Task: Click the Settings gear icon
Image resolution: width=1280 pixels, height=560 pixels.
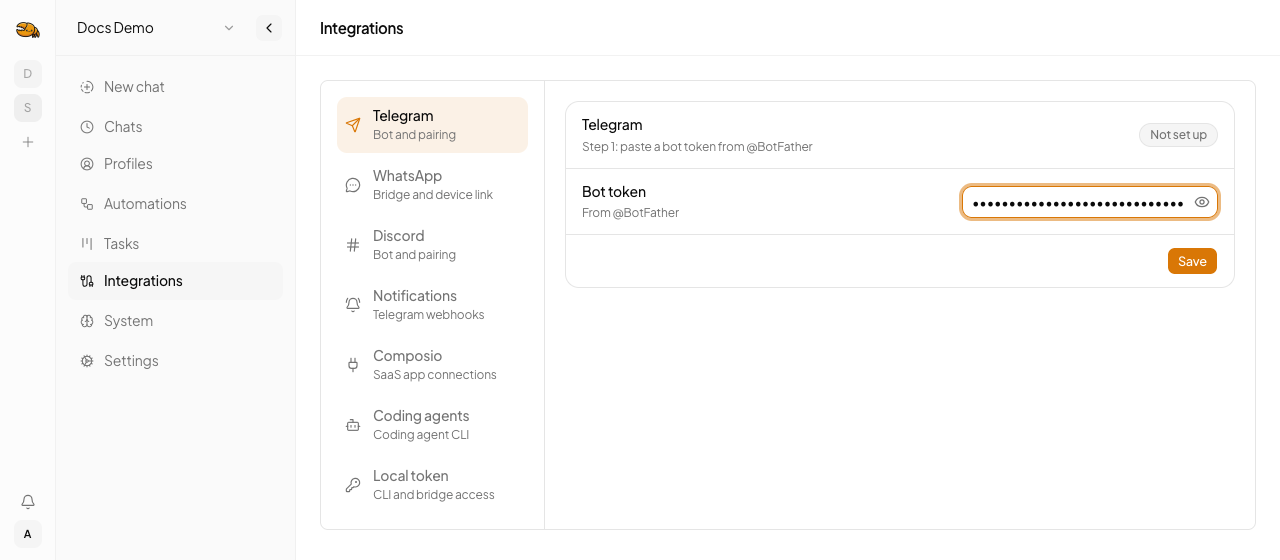Action: (x=87, y=361)
